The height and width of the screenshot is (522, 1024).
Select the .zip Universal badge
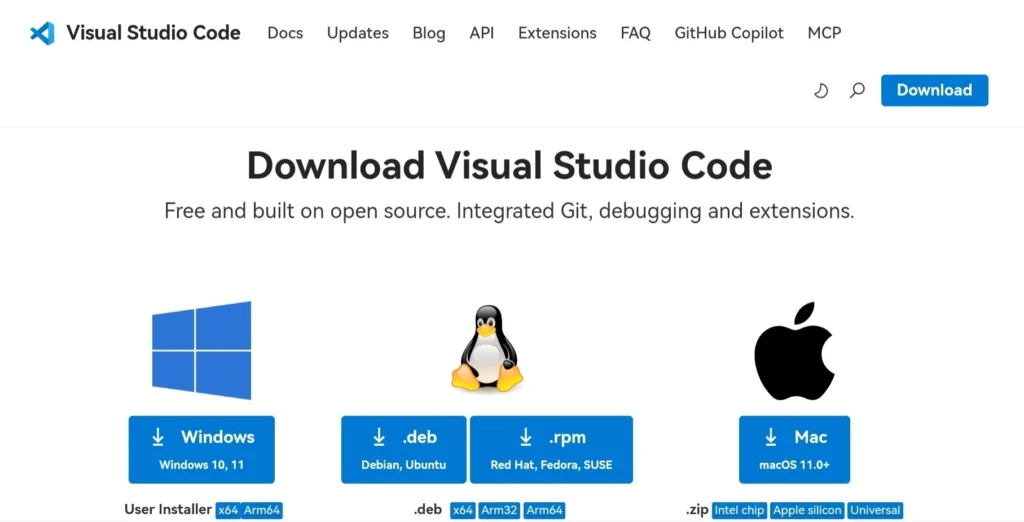coord(875,510)
